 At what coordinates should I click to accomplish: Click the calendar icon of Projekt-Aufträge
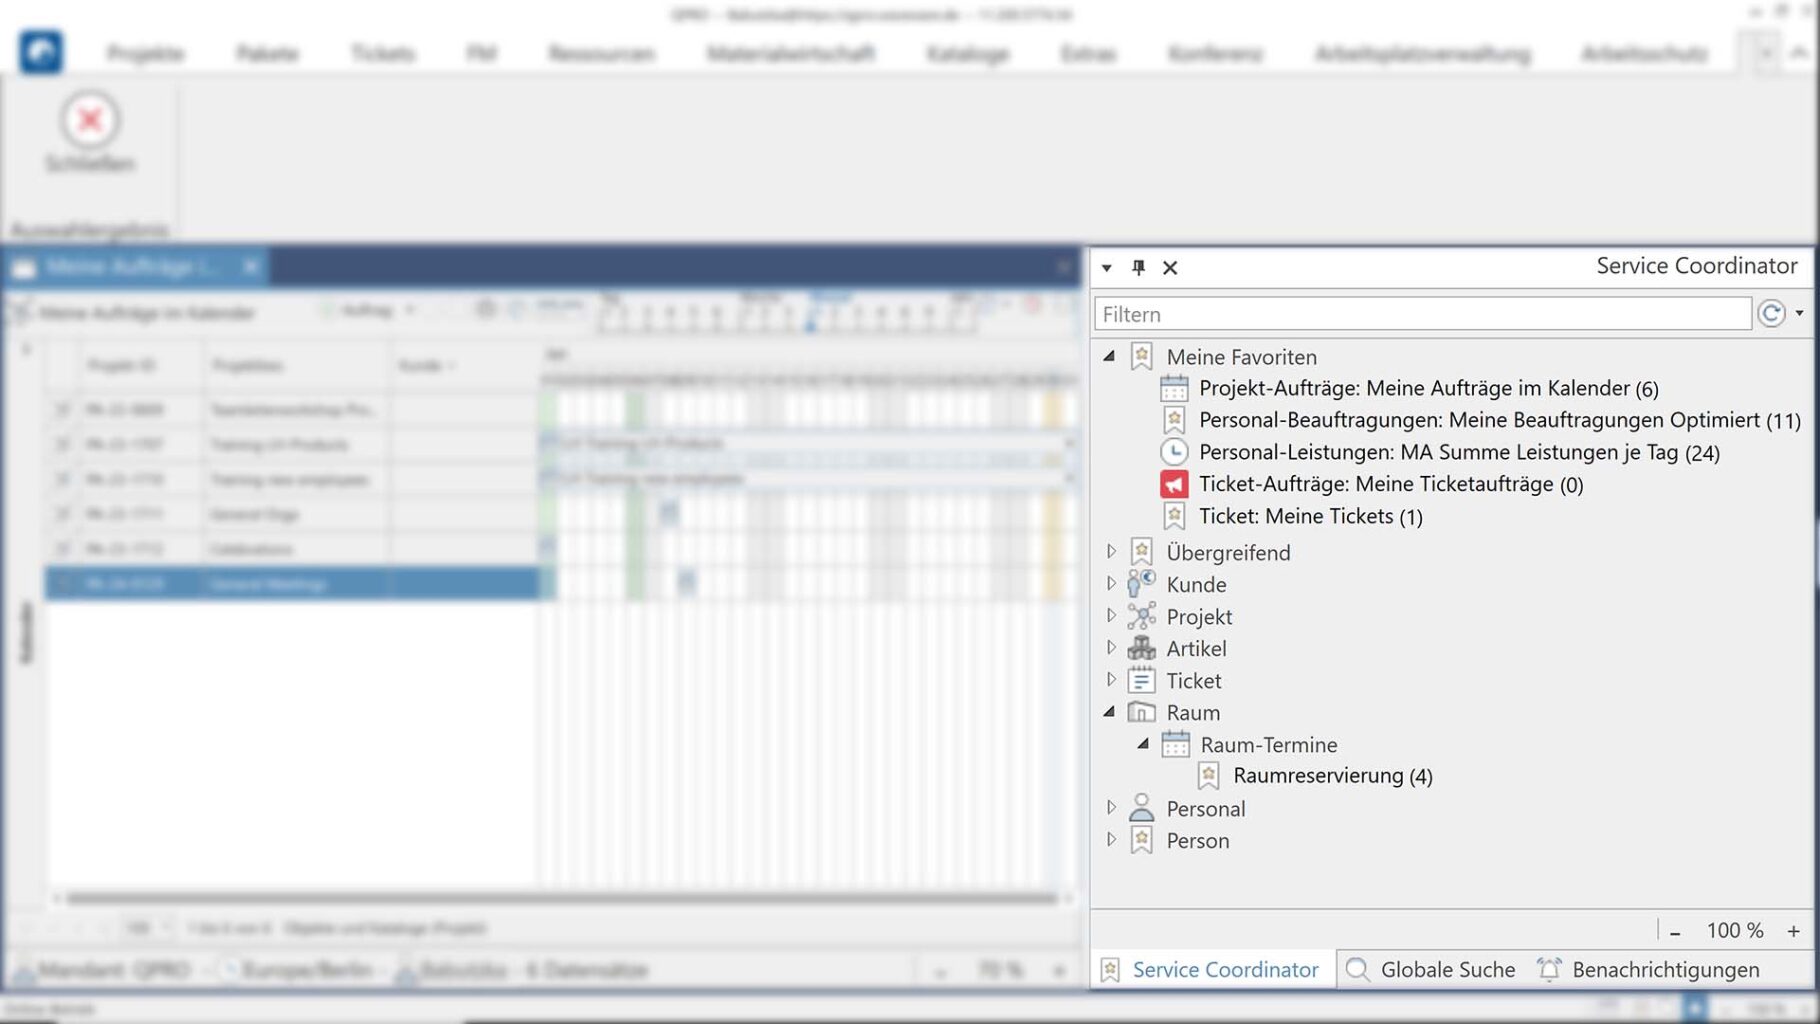click(x=1174, y=388)
